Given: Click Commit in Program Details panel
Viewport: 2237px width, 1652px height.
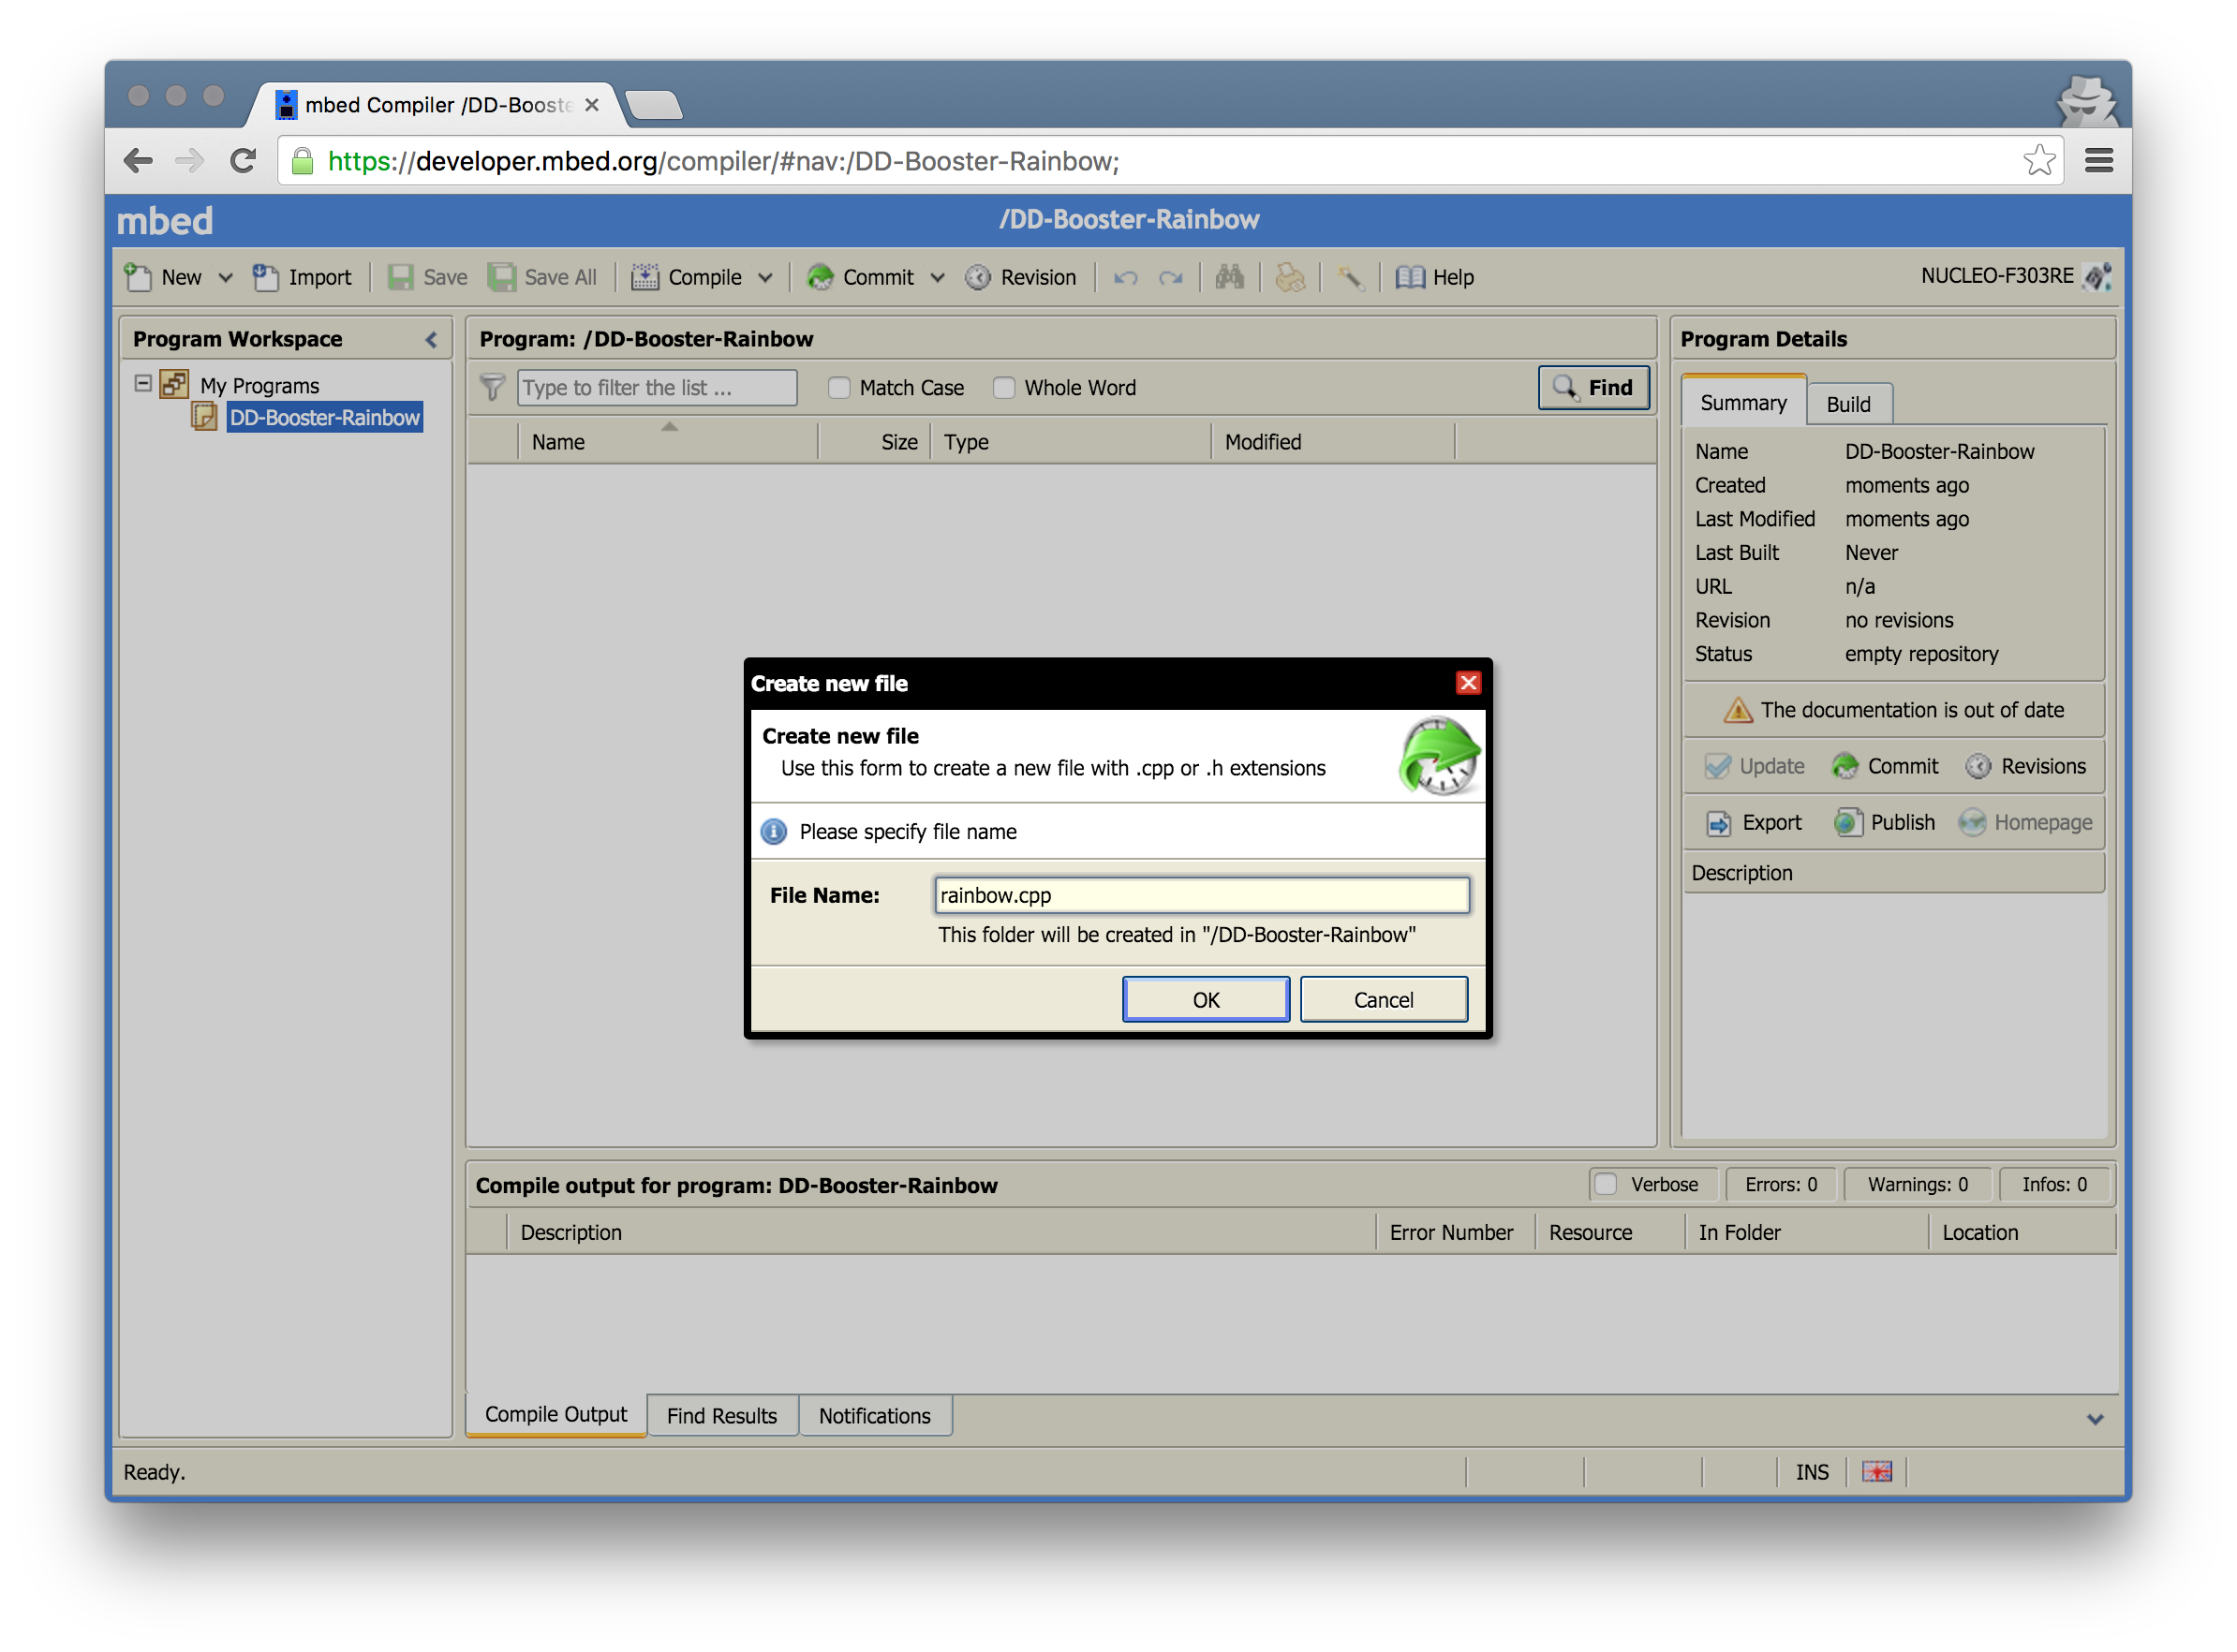Looking at the screenshot, I should coord(1884,766).
